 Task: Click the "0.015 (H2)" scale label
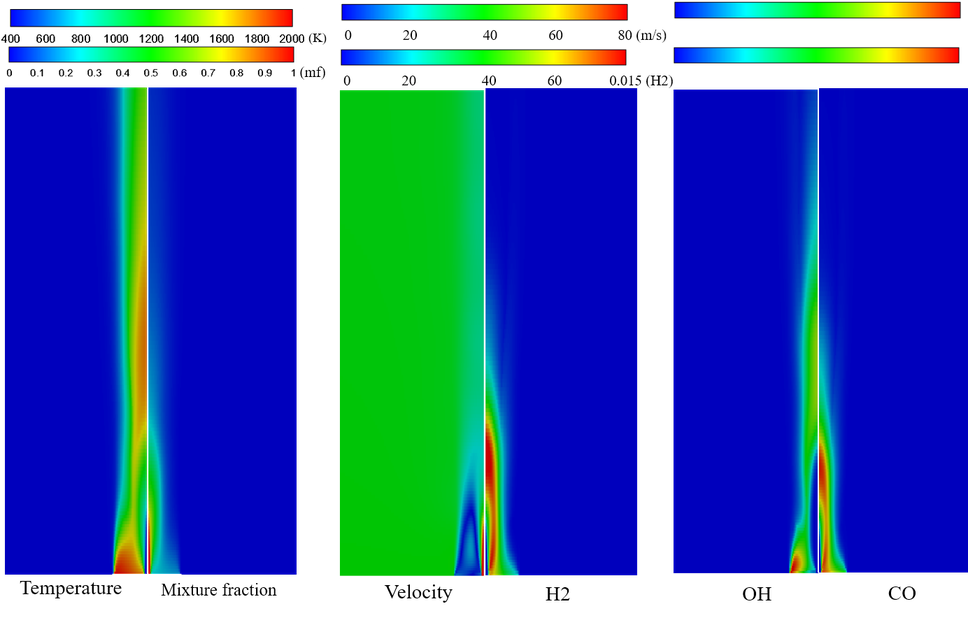641,81
